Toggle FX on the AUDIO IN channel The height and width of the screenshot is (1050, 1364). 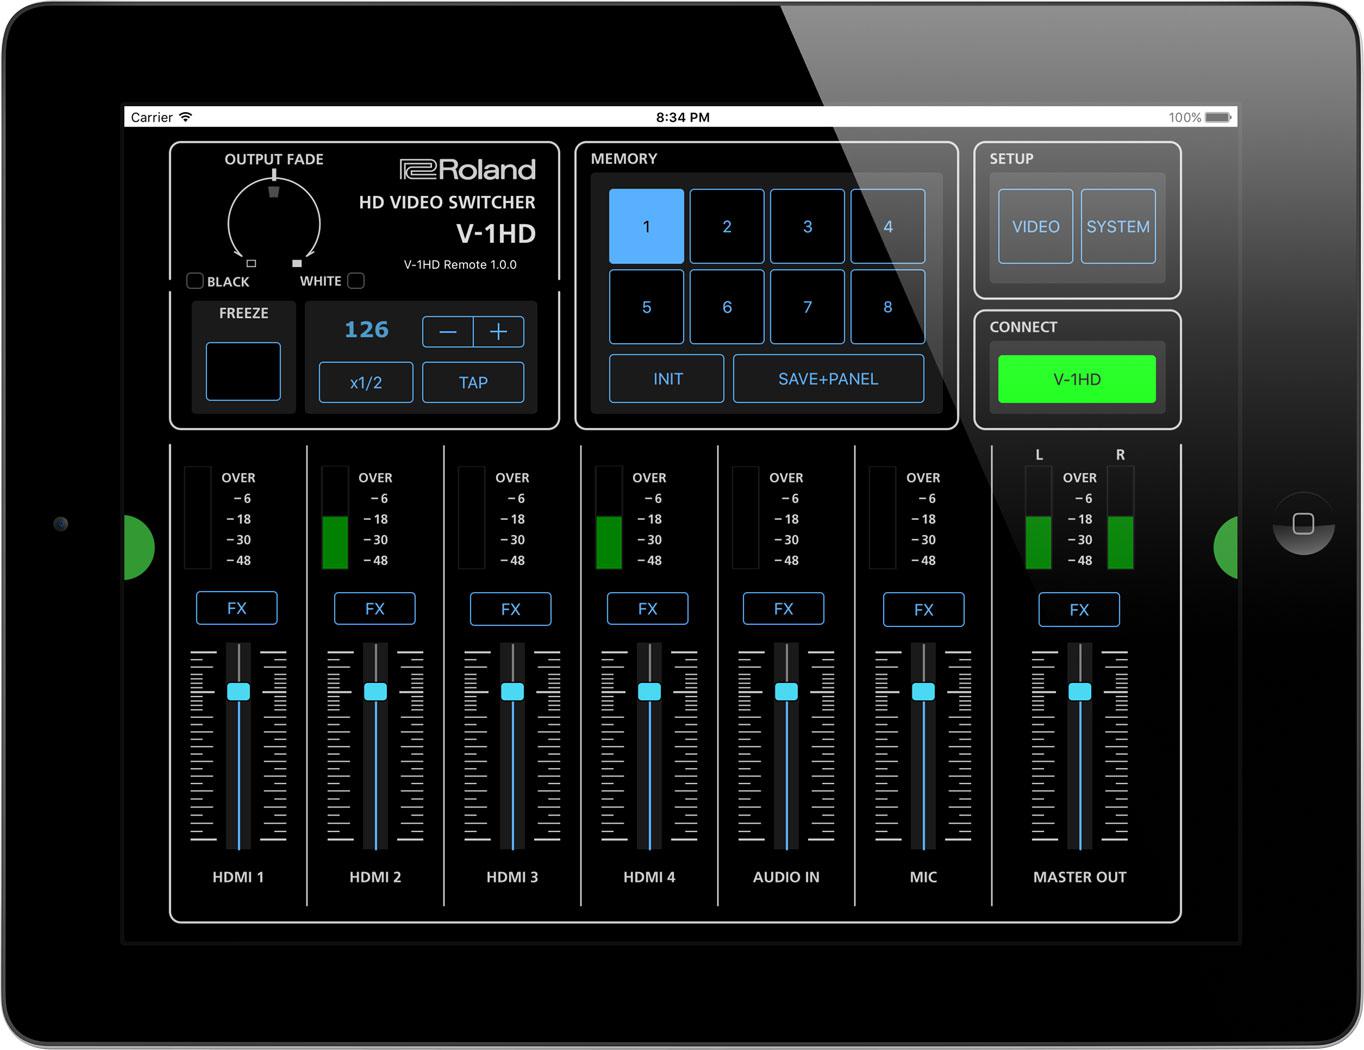[x=784, y=609]
